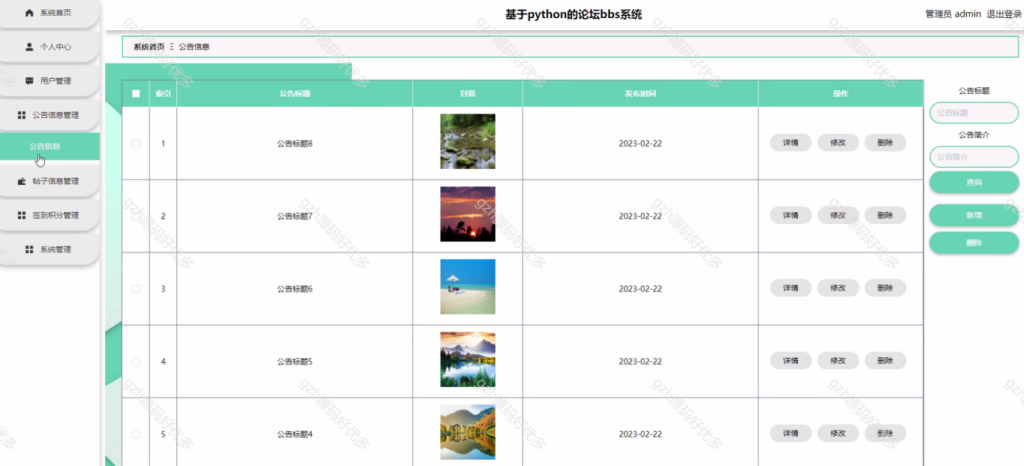
Task: Click the person icon for 个人中心
Action: click(29, 47)
